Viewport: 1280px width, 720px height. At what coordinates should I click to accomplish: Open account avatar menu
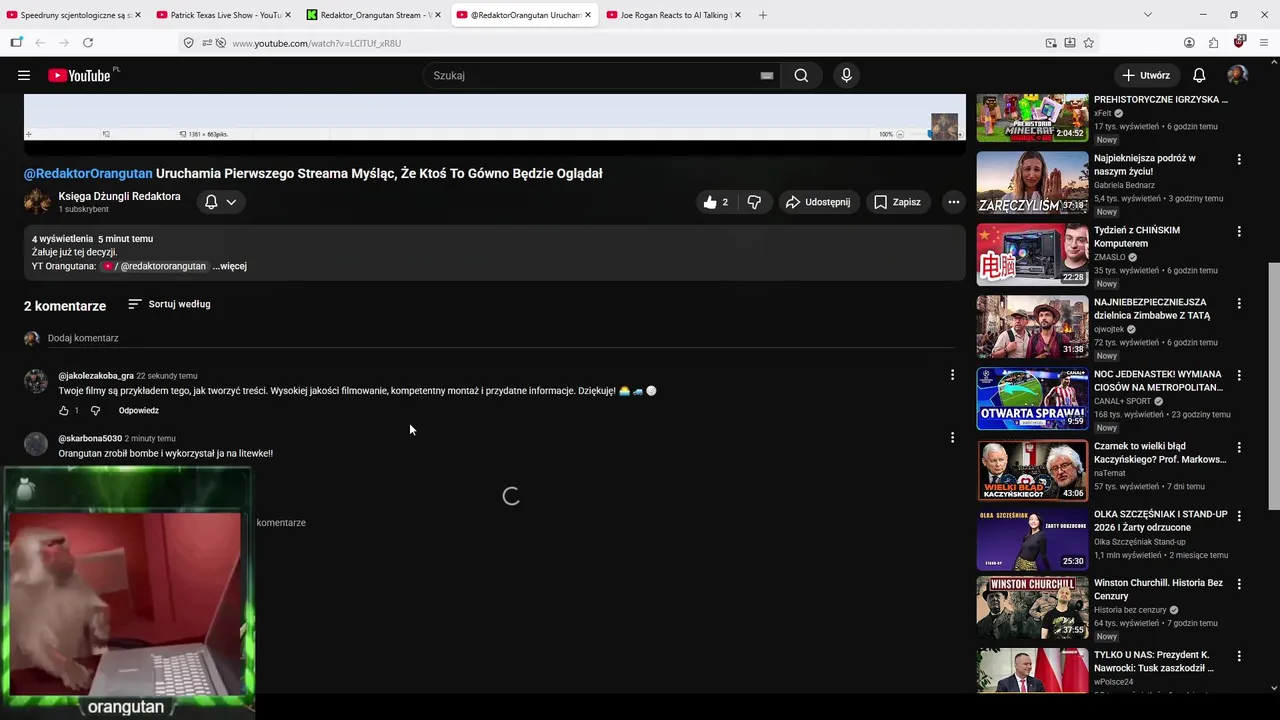click(x=1237, y=75)
